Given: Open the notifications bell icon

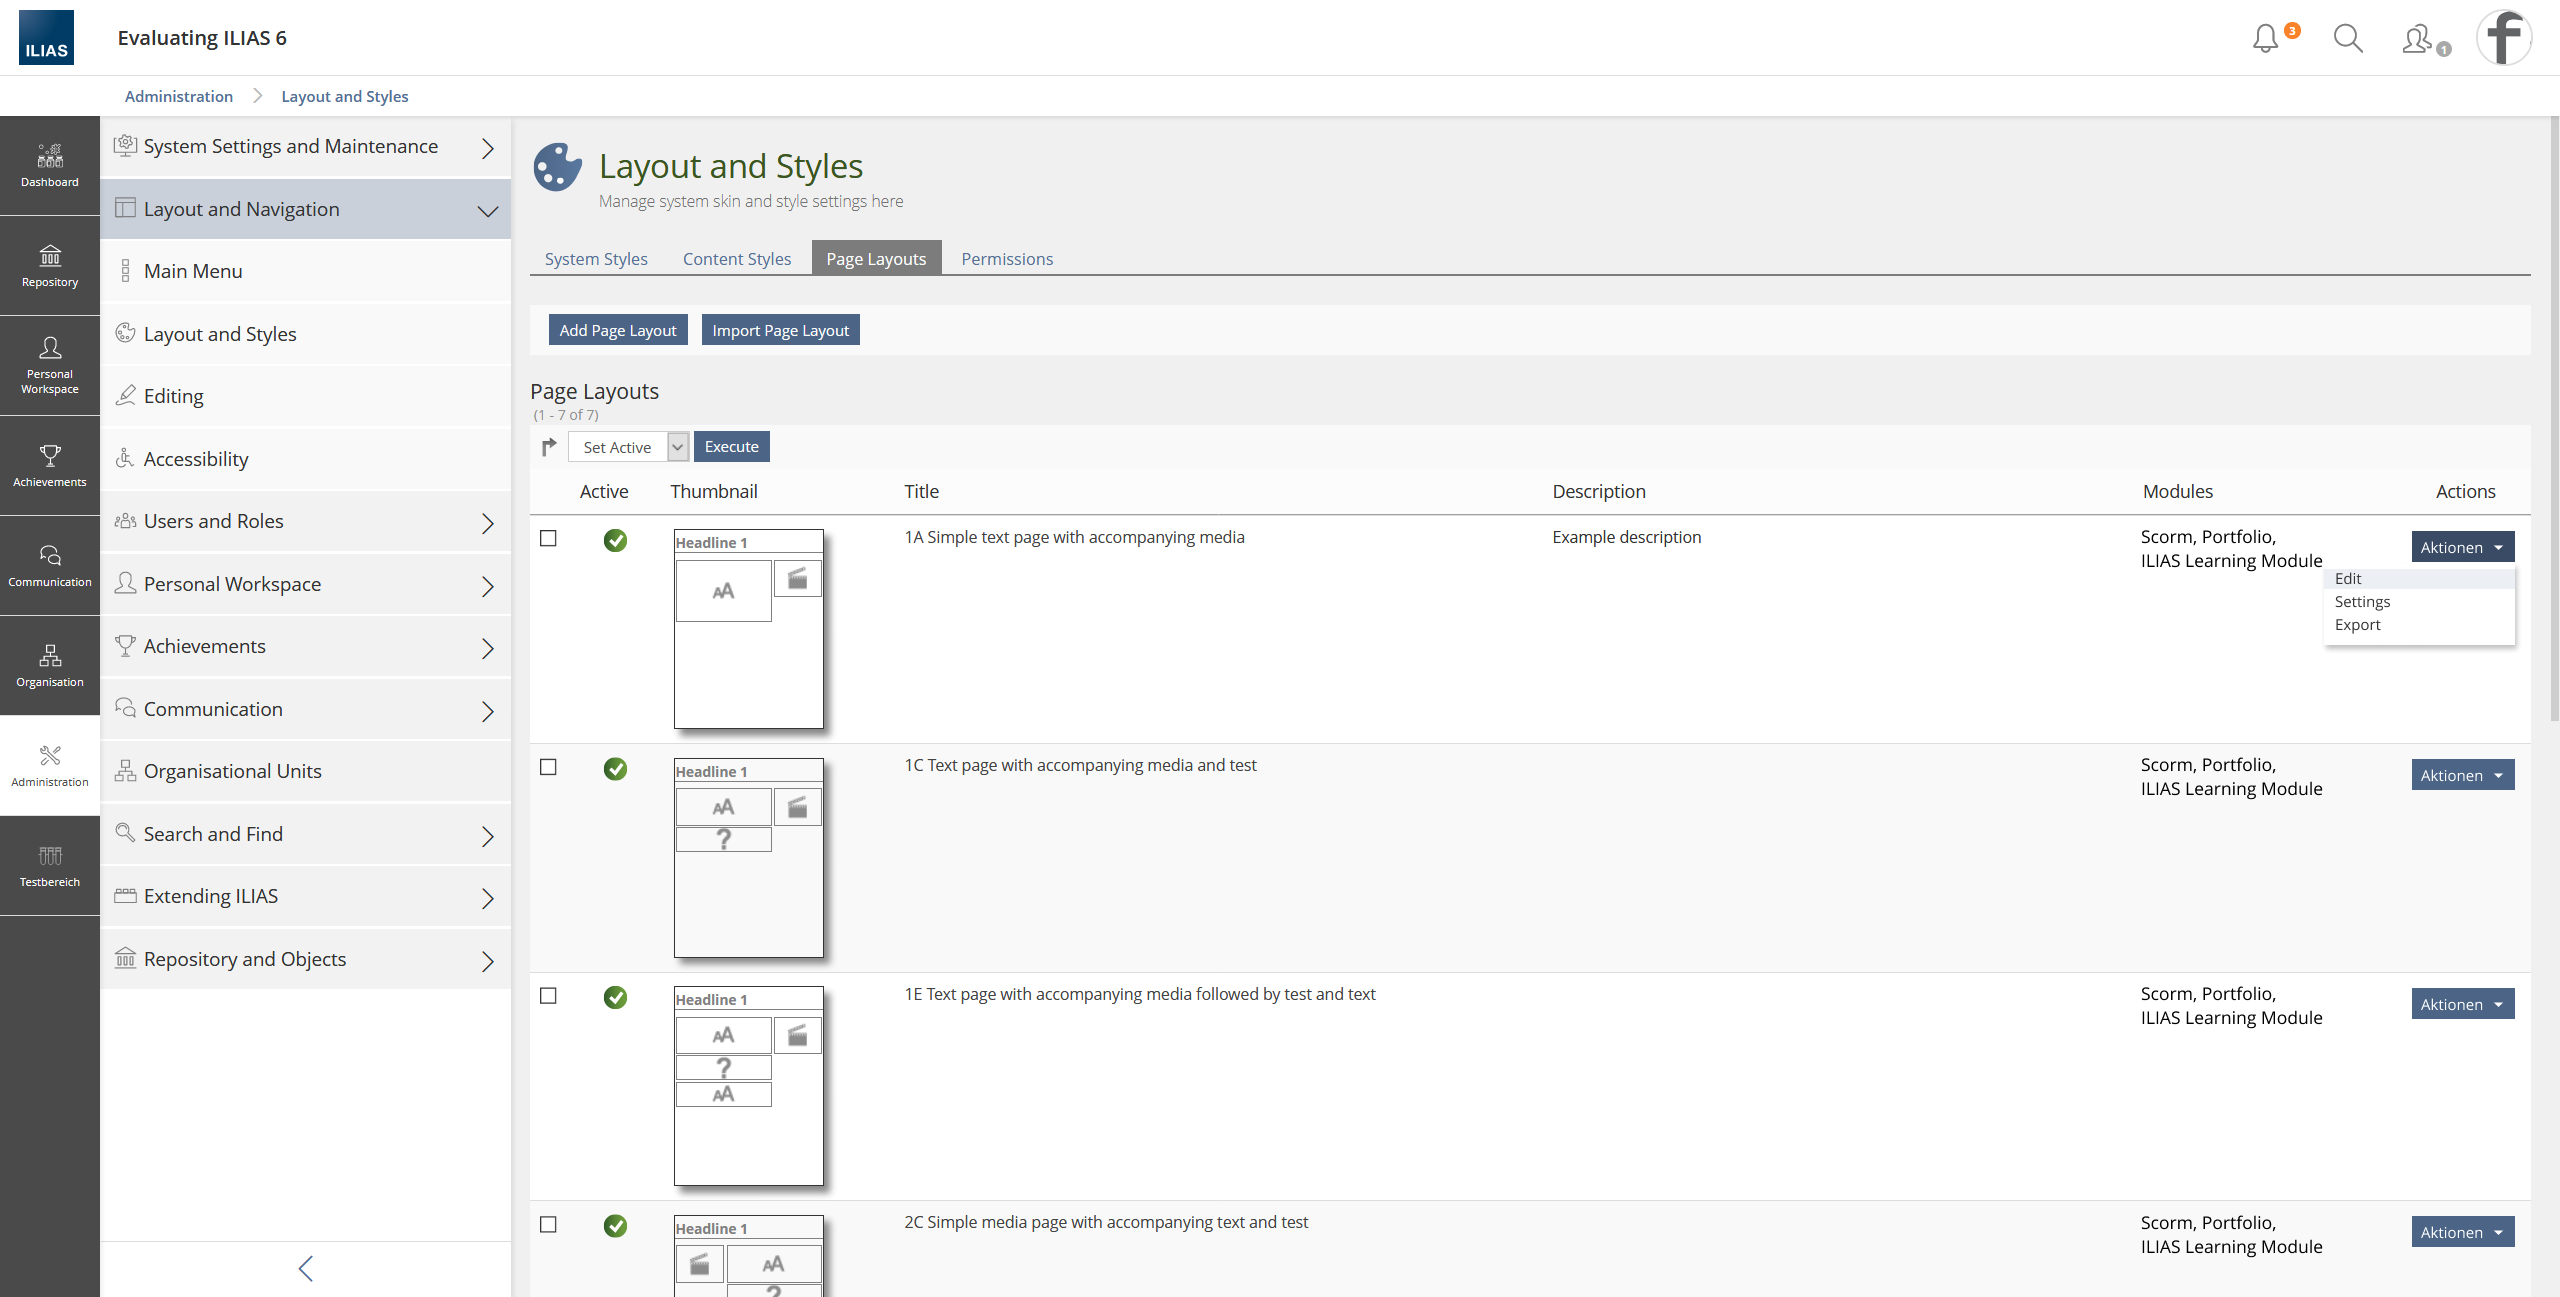Looking at the screenshot, I should [2266, 39].
